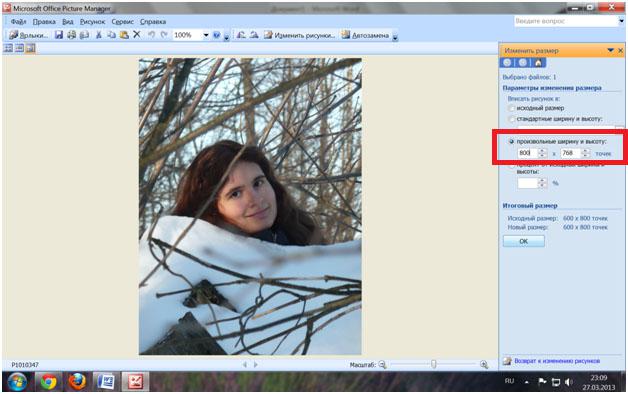Viewport: 628px width, 394px height.
Task: Click the Paste clipboard icon
Action: pos(124,35)
